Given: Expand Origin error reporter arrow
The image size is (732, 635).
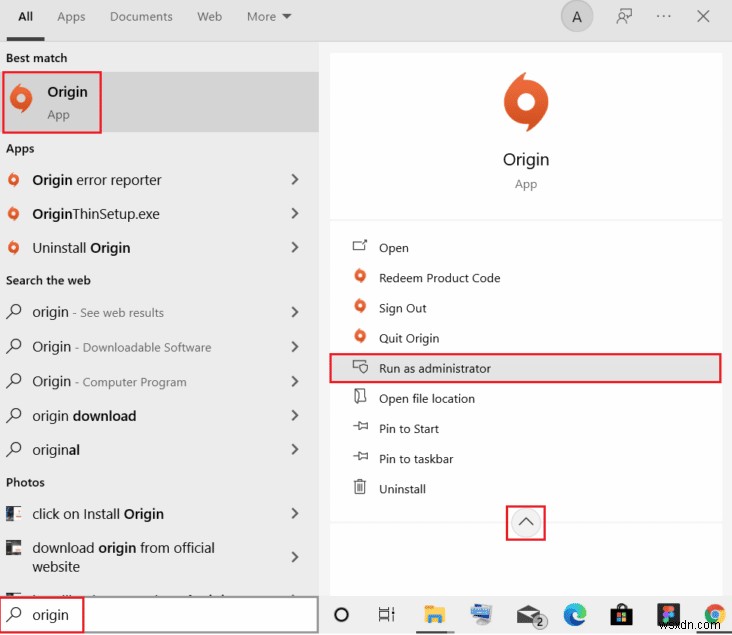Looking at the screenshot, I should coord(295,180).
